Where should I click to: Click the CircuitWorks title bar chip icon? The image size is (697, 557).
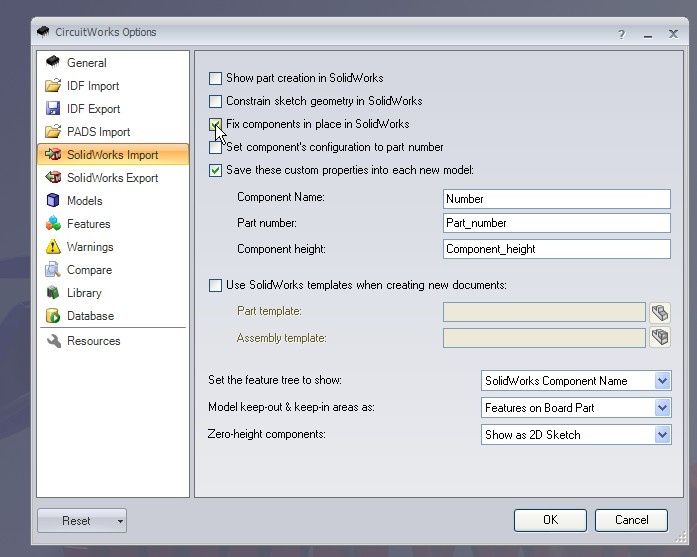pyautogui.click(x=43, y=32)
